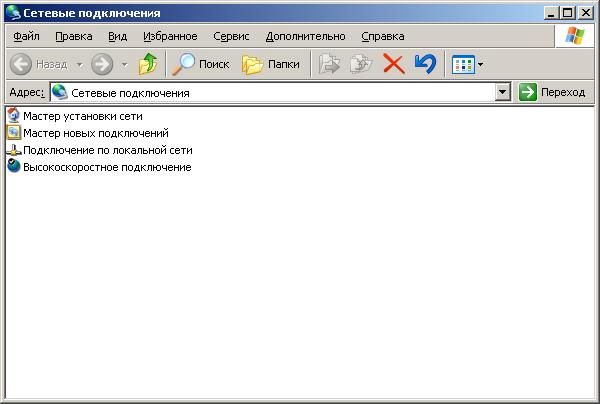The width and height of the screenshot is (600, 404).
Task: Toggle the Folders (Папки) pane
Action: 271,64
